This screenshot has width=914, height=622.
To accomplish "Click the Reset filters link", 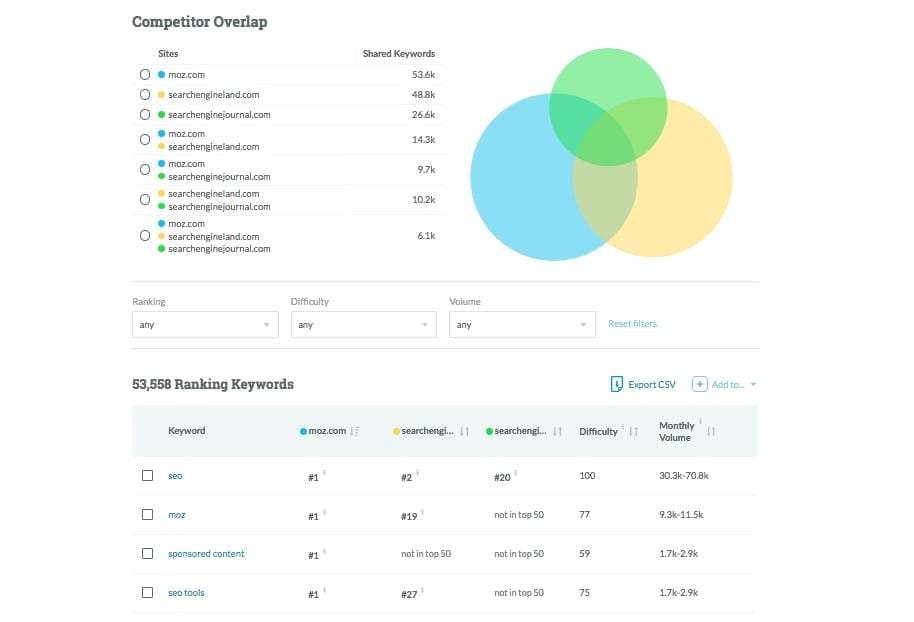I will click(x=632, y=324).
